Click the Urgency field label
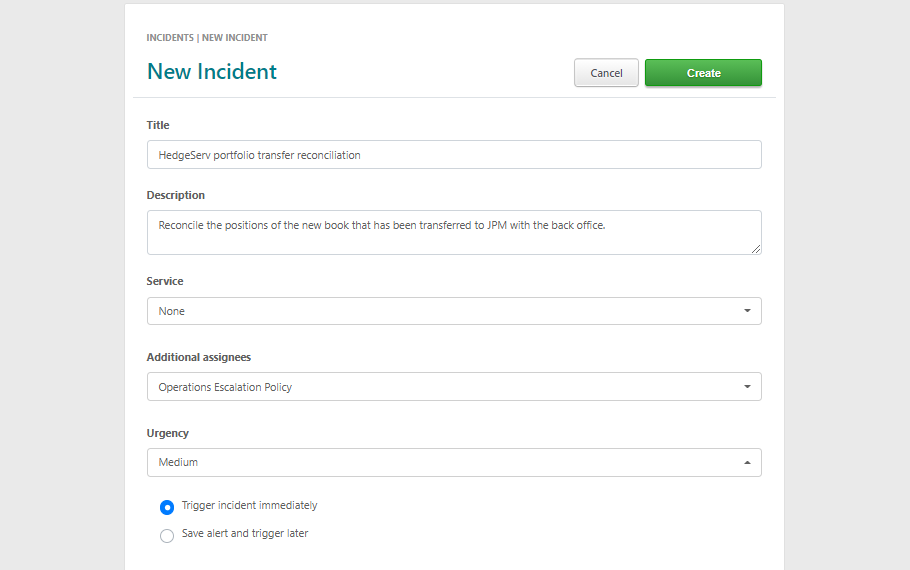Screen dimensions: 910x570 pos(168,433)
